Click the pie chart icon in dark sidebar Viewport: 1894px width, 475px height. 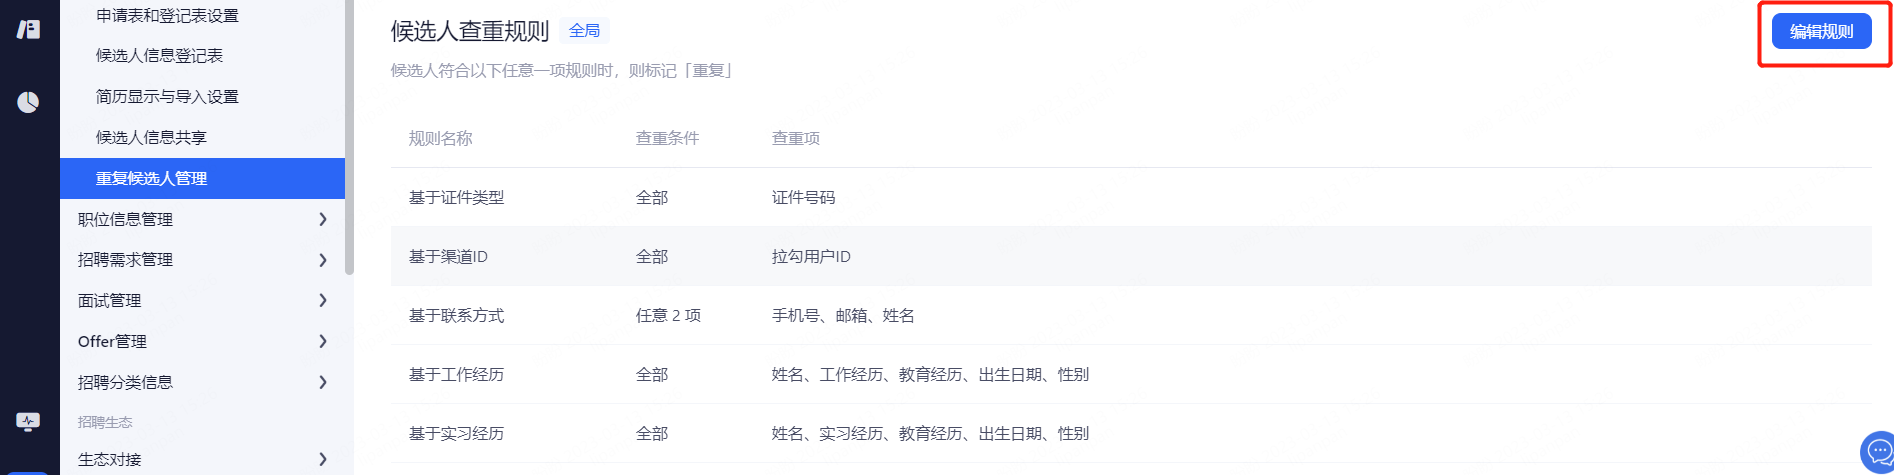click(x=28, y=102)
